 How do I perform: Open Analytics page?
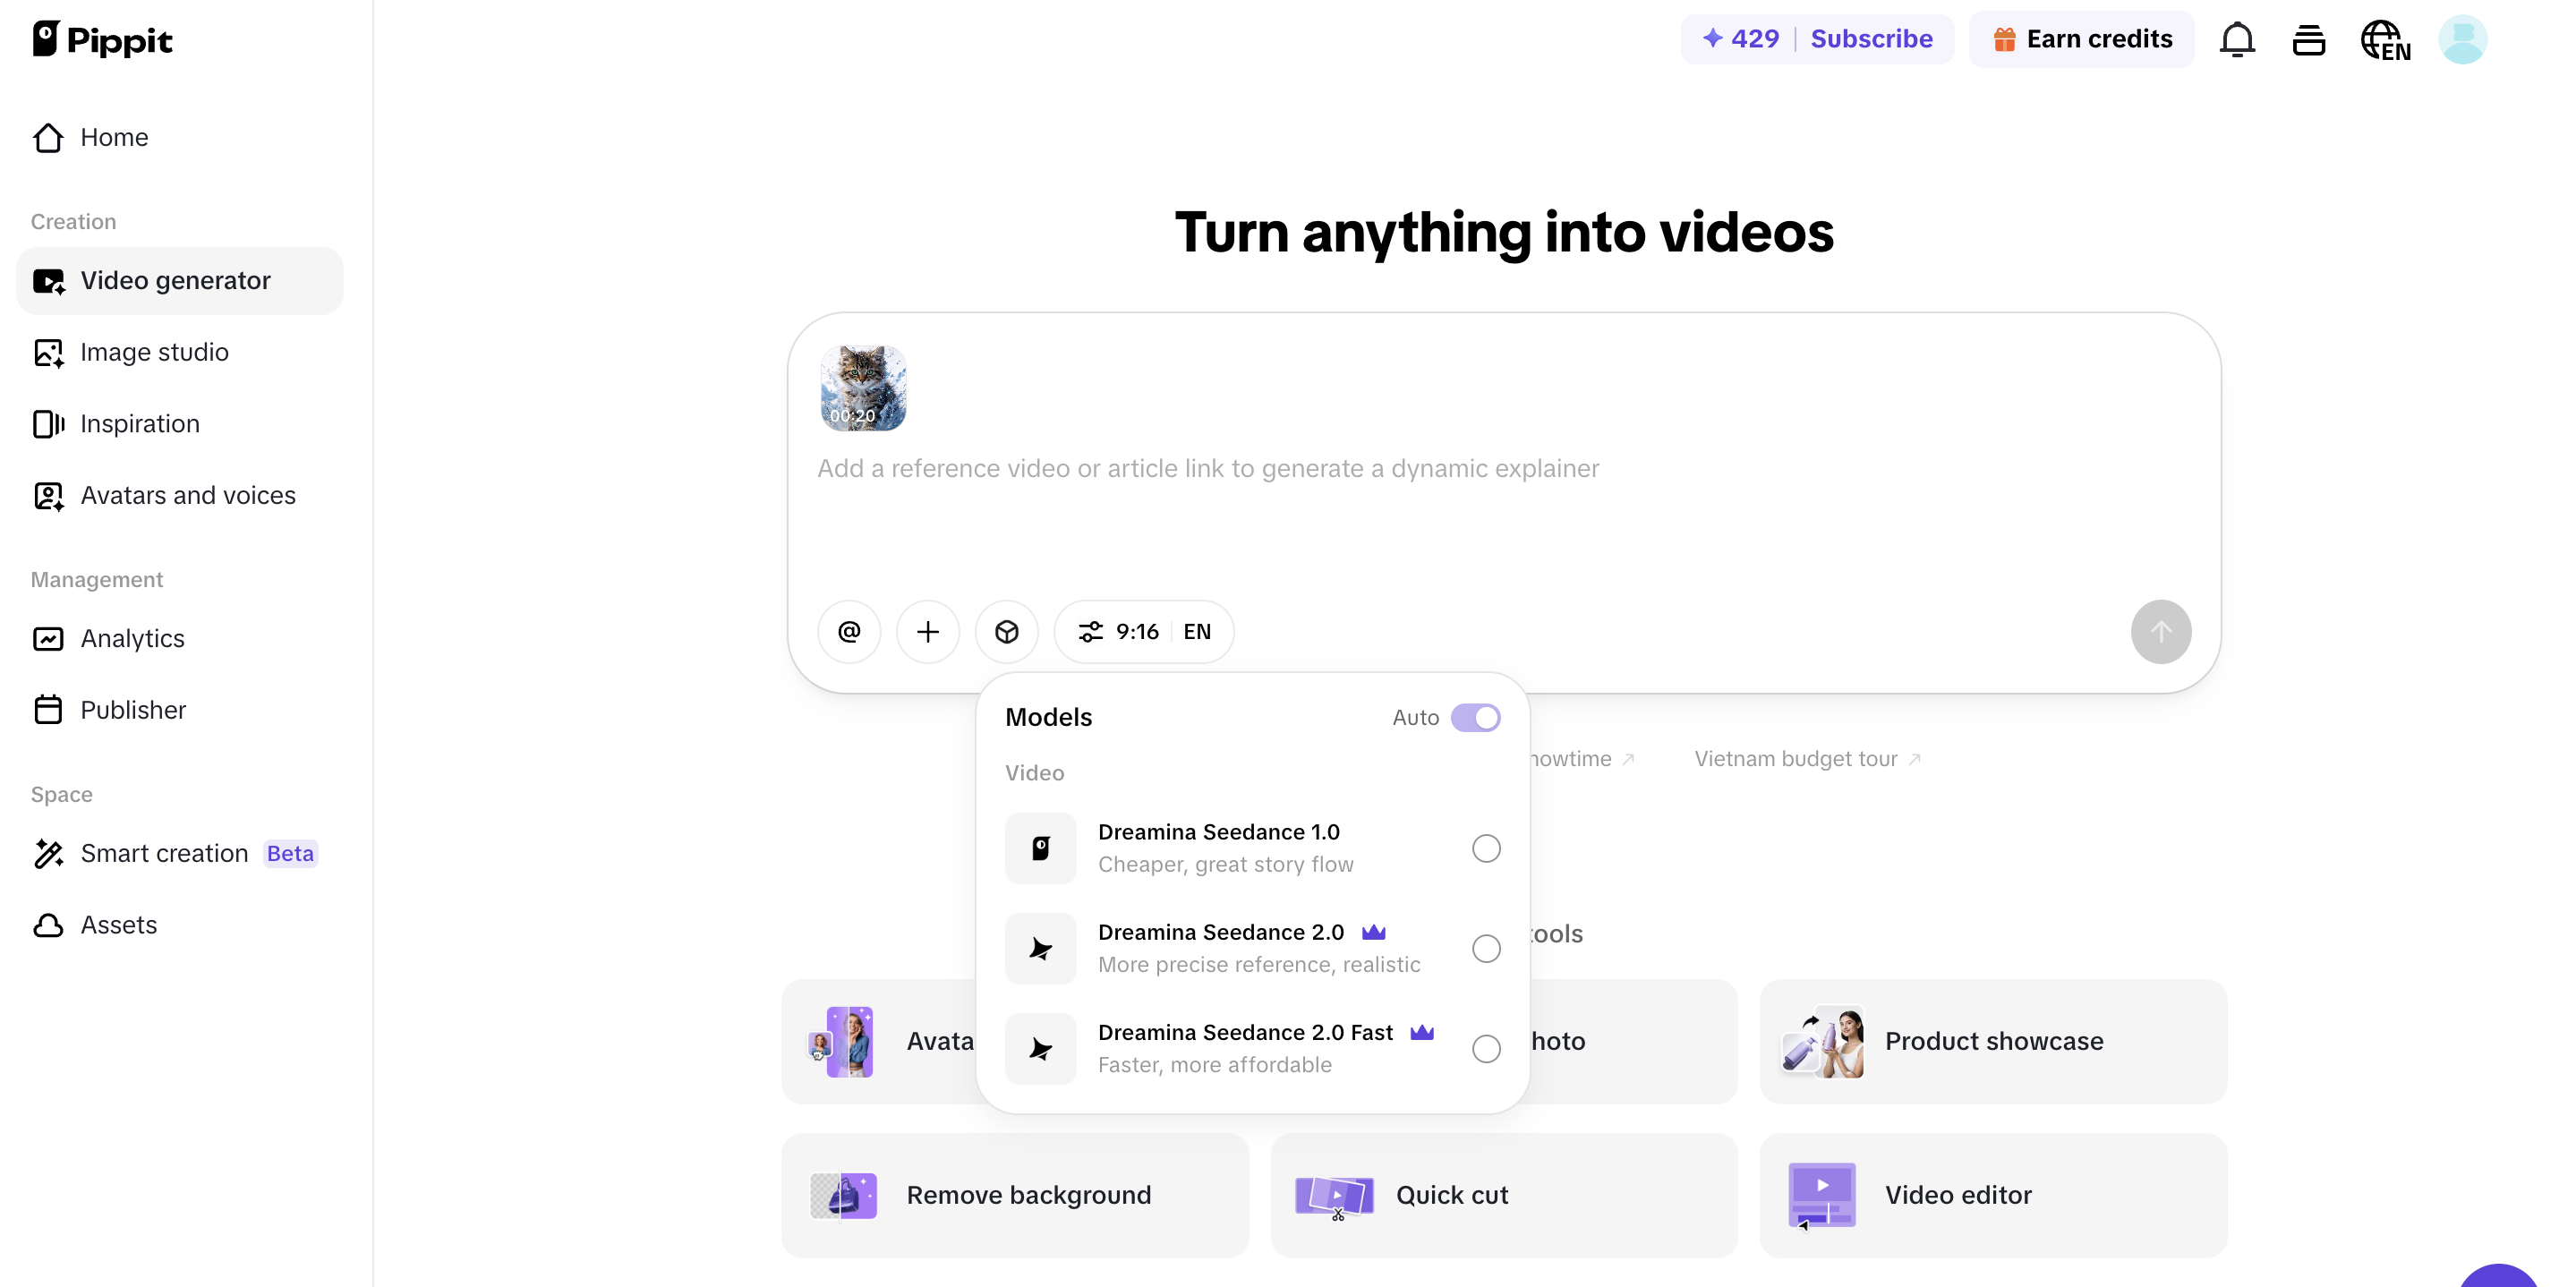coord(180,638)
